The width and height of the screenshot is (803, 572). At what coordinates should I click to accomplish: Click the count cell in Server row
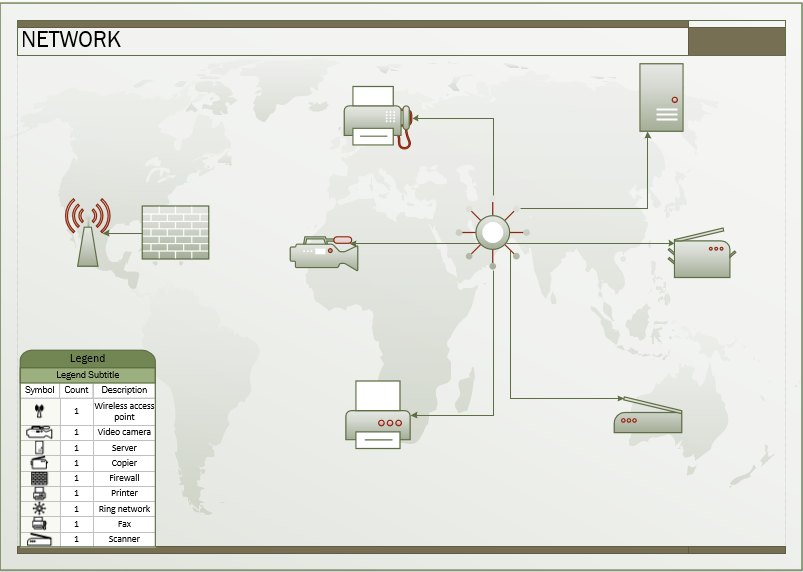[76, 448]
